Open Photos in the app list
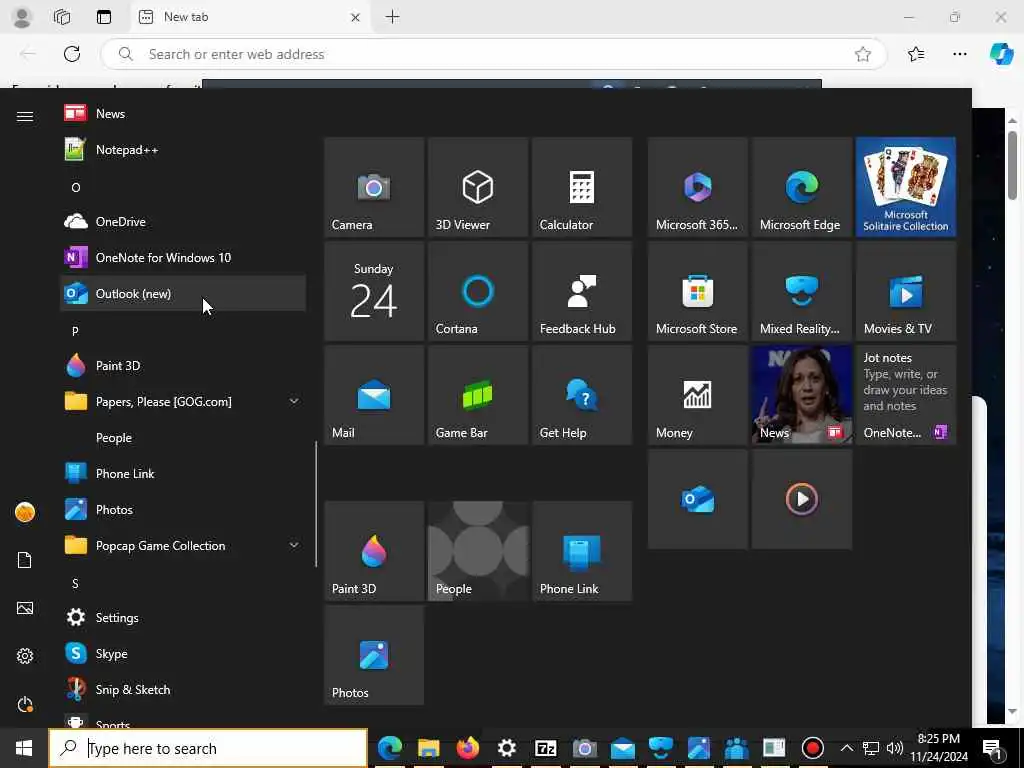Viewport: 1024px width, 768px height. click(x=183, y=509)
